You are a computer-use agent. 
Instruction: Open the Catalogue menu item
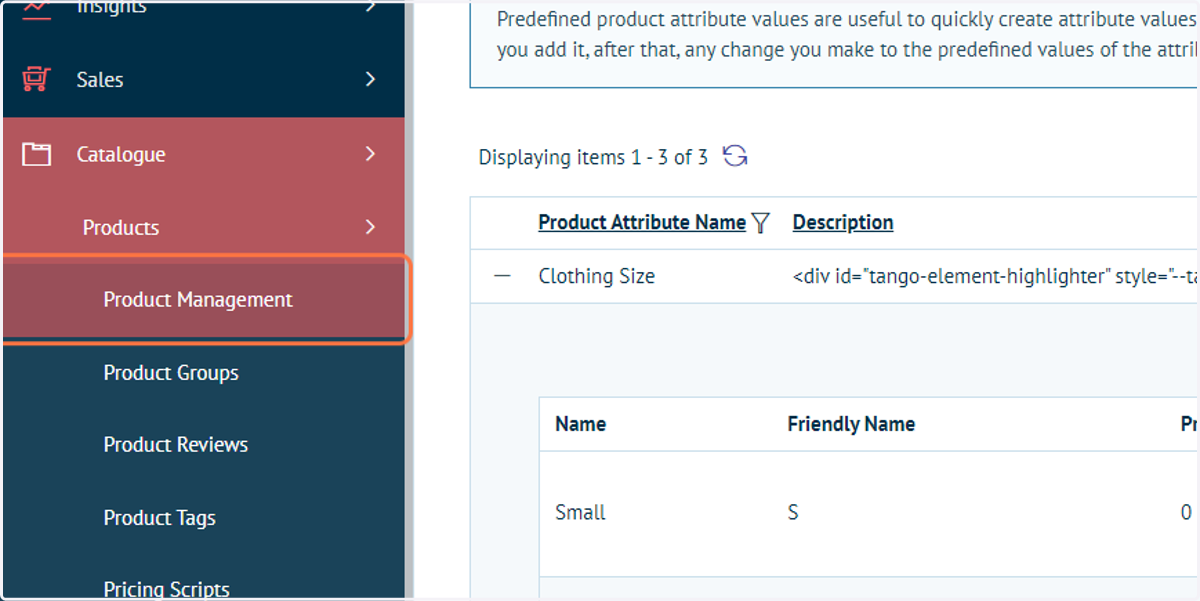(x=121, y=155)
